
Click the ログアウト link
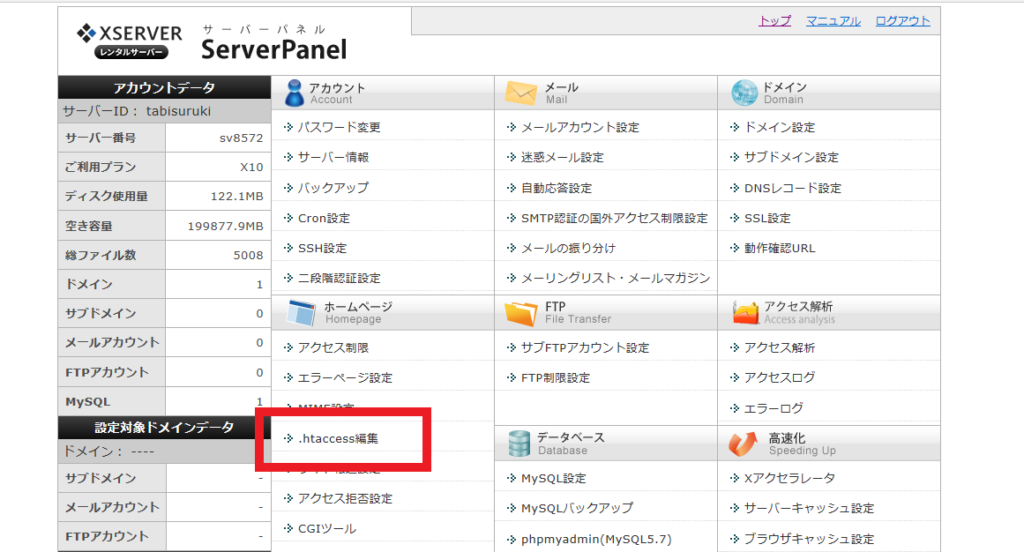point(903,21)
